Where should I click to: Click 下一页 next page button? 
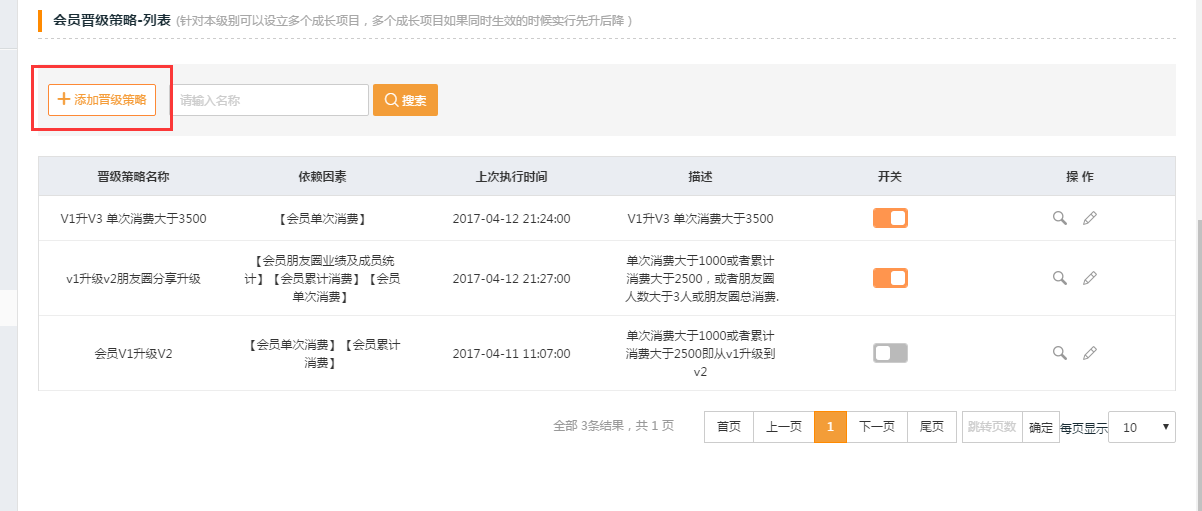tap(877, 427)
